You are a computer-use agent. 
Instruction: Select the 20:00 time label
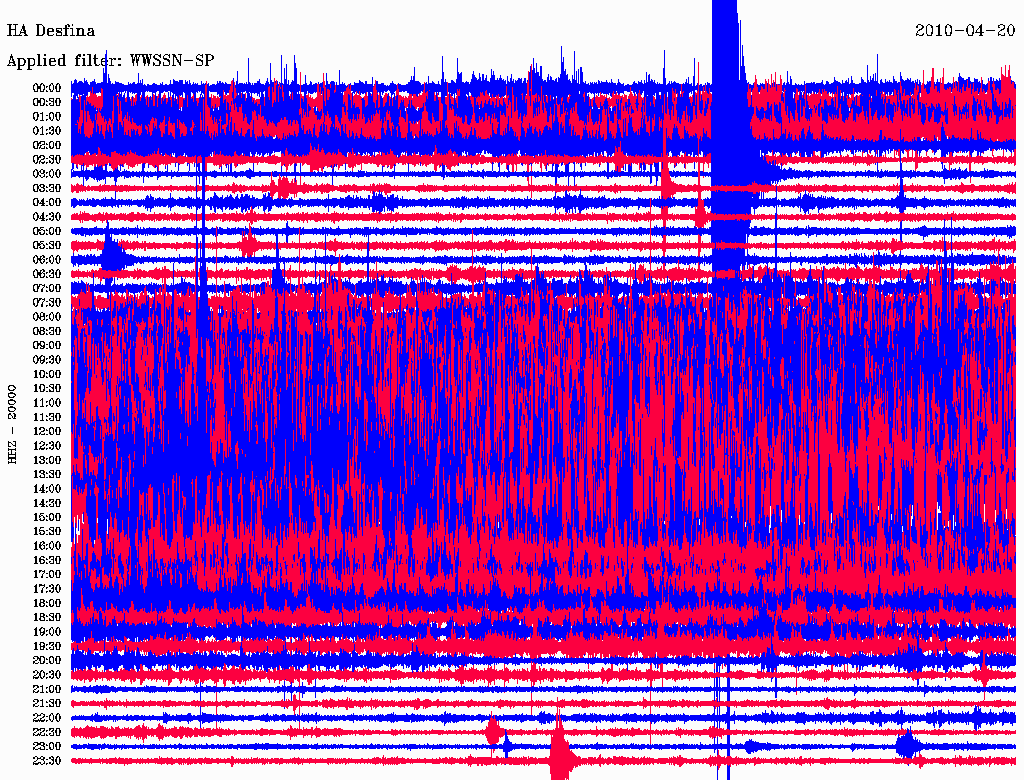point(46,661)
